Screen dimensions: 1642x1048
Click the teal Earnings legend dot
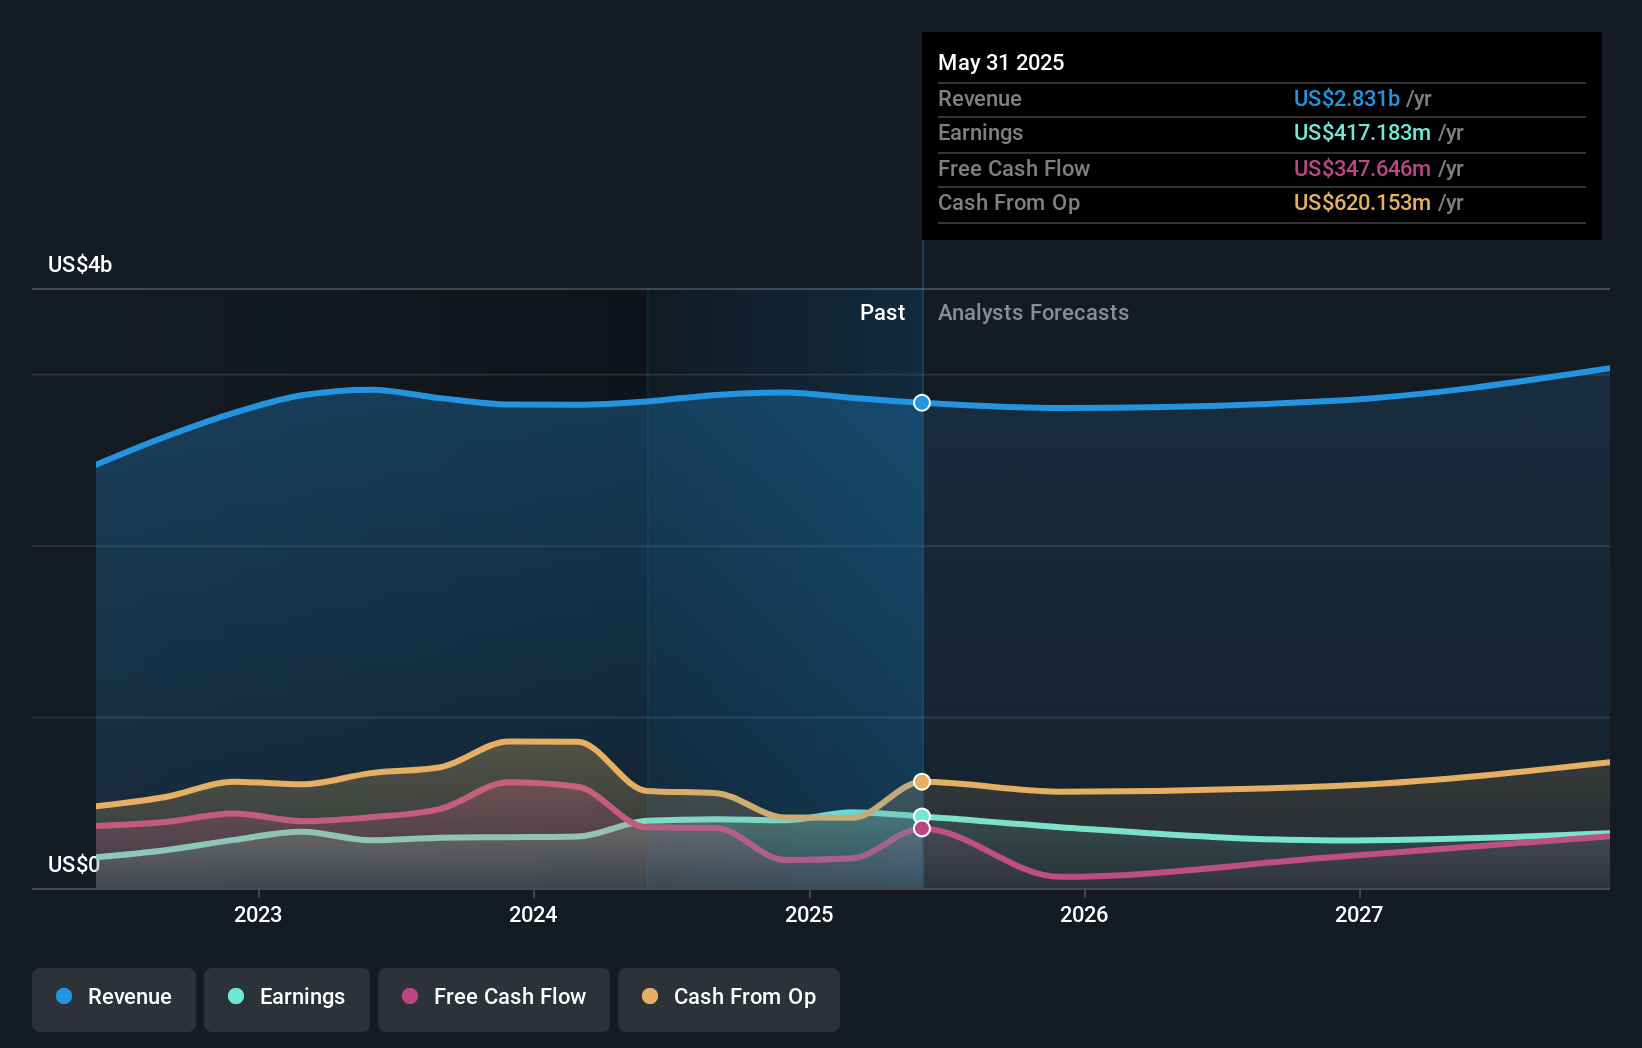[x=236, y=996]
